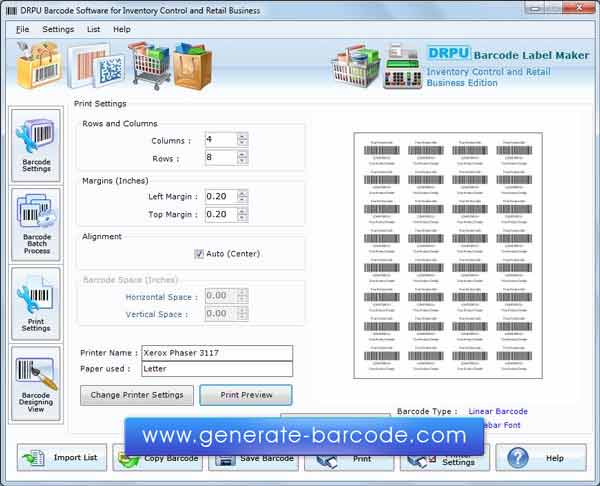Screen dimensions: 600x486
Task: Click into the Printer Name field
Action: coord(217,353)
